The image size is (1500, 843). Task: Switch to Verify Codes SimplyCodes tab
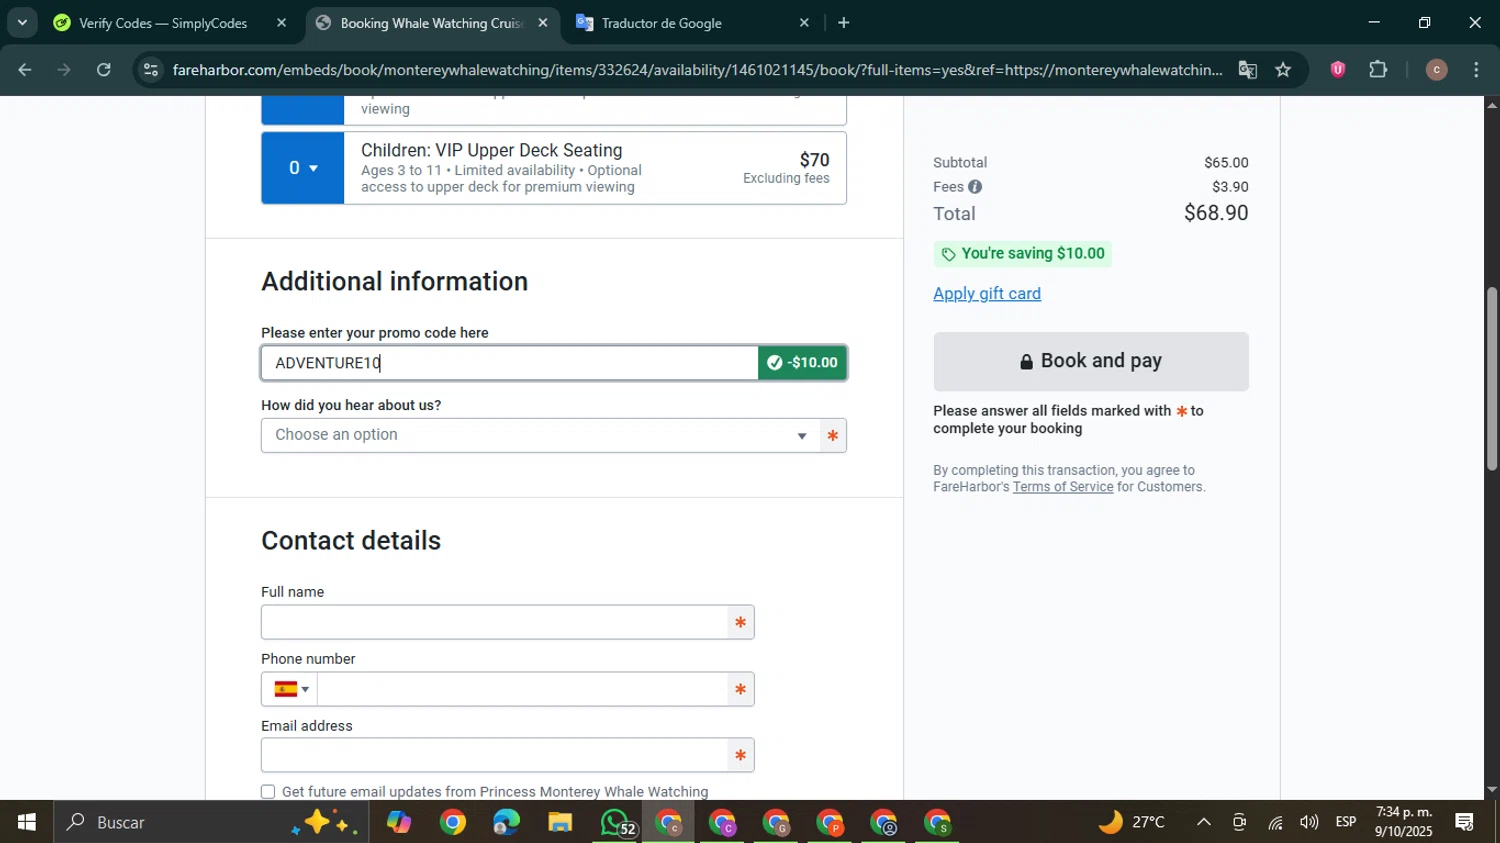point(162,22)
